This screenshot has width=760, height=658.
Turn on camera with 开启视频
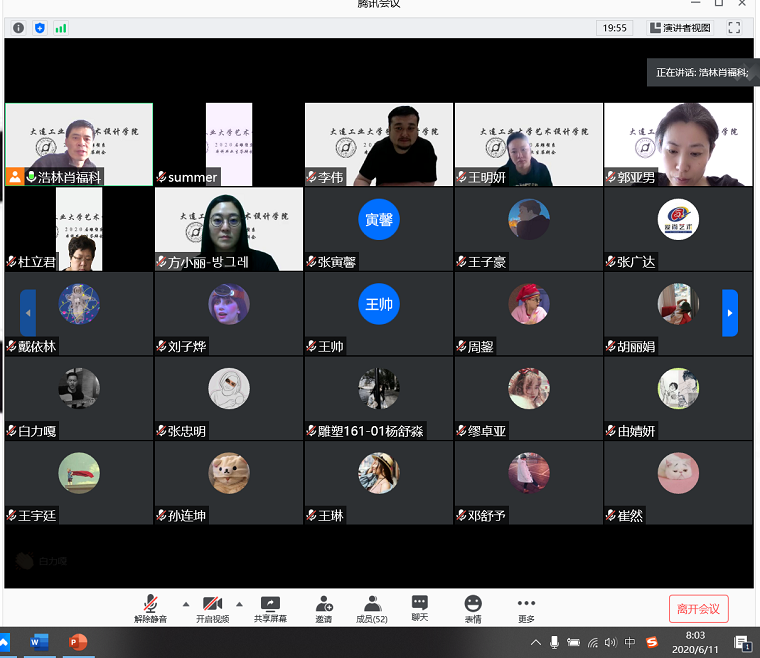tap(212, 609)
